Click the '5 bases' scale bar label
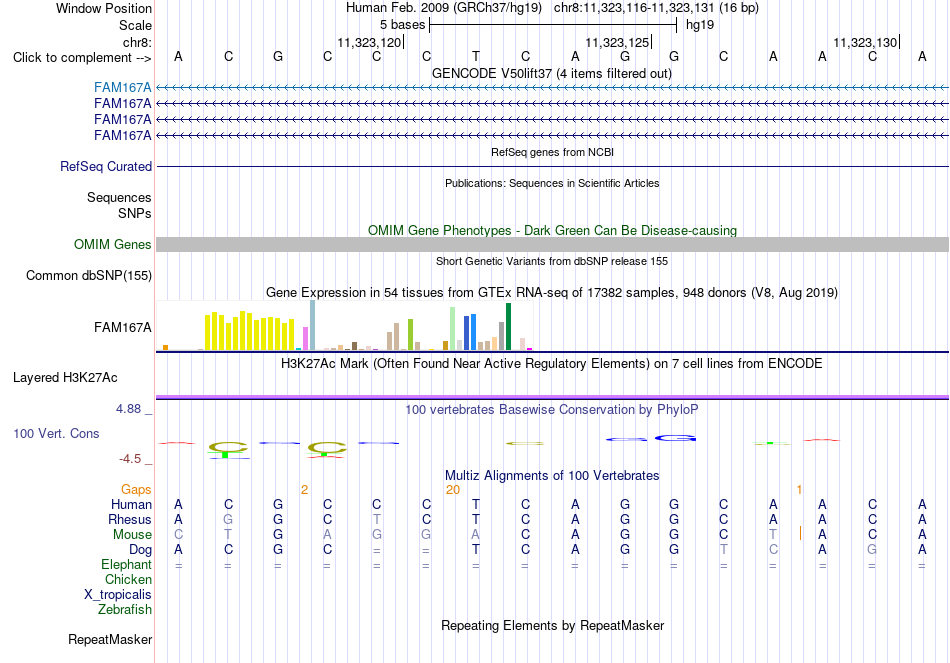Screen dimensions: 950x663 403,25
